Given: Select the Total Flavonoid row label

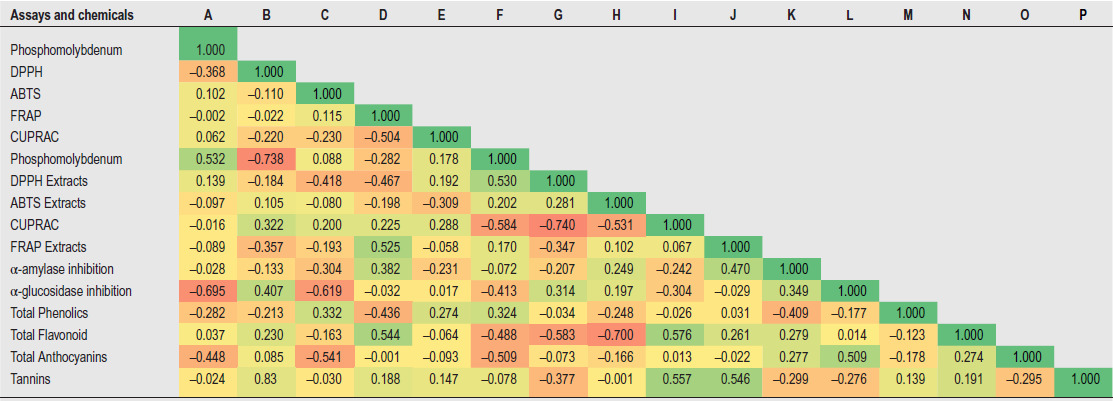Looking at the screenshot, I should point(49,335).
